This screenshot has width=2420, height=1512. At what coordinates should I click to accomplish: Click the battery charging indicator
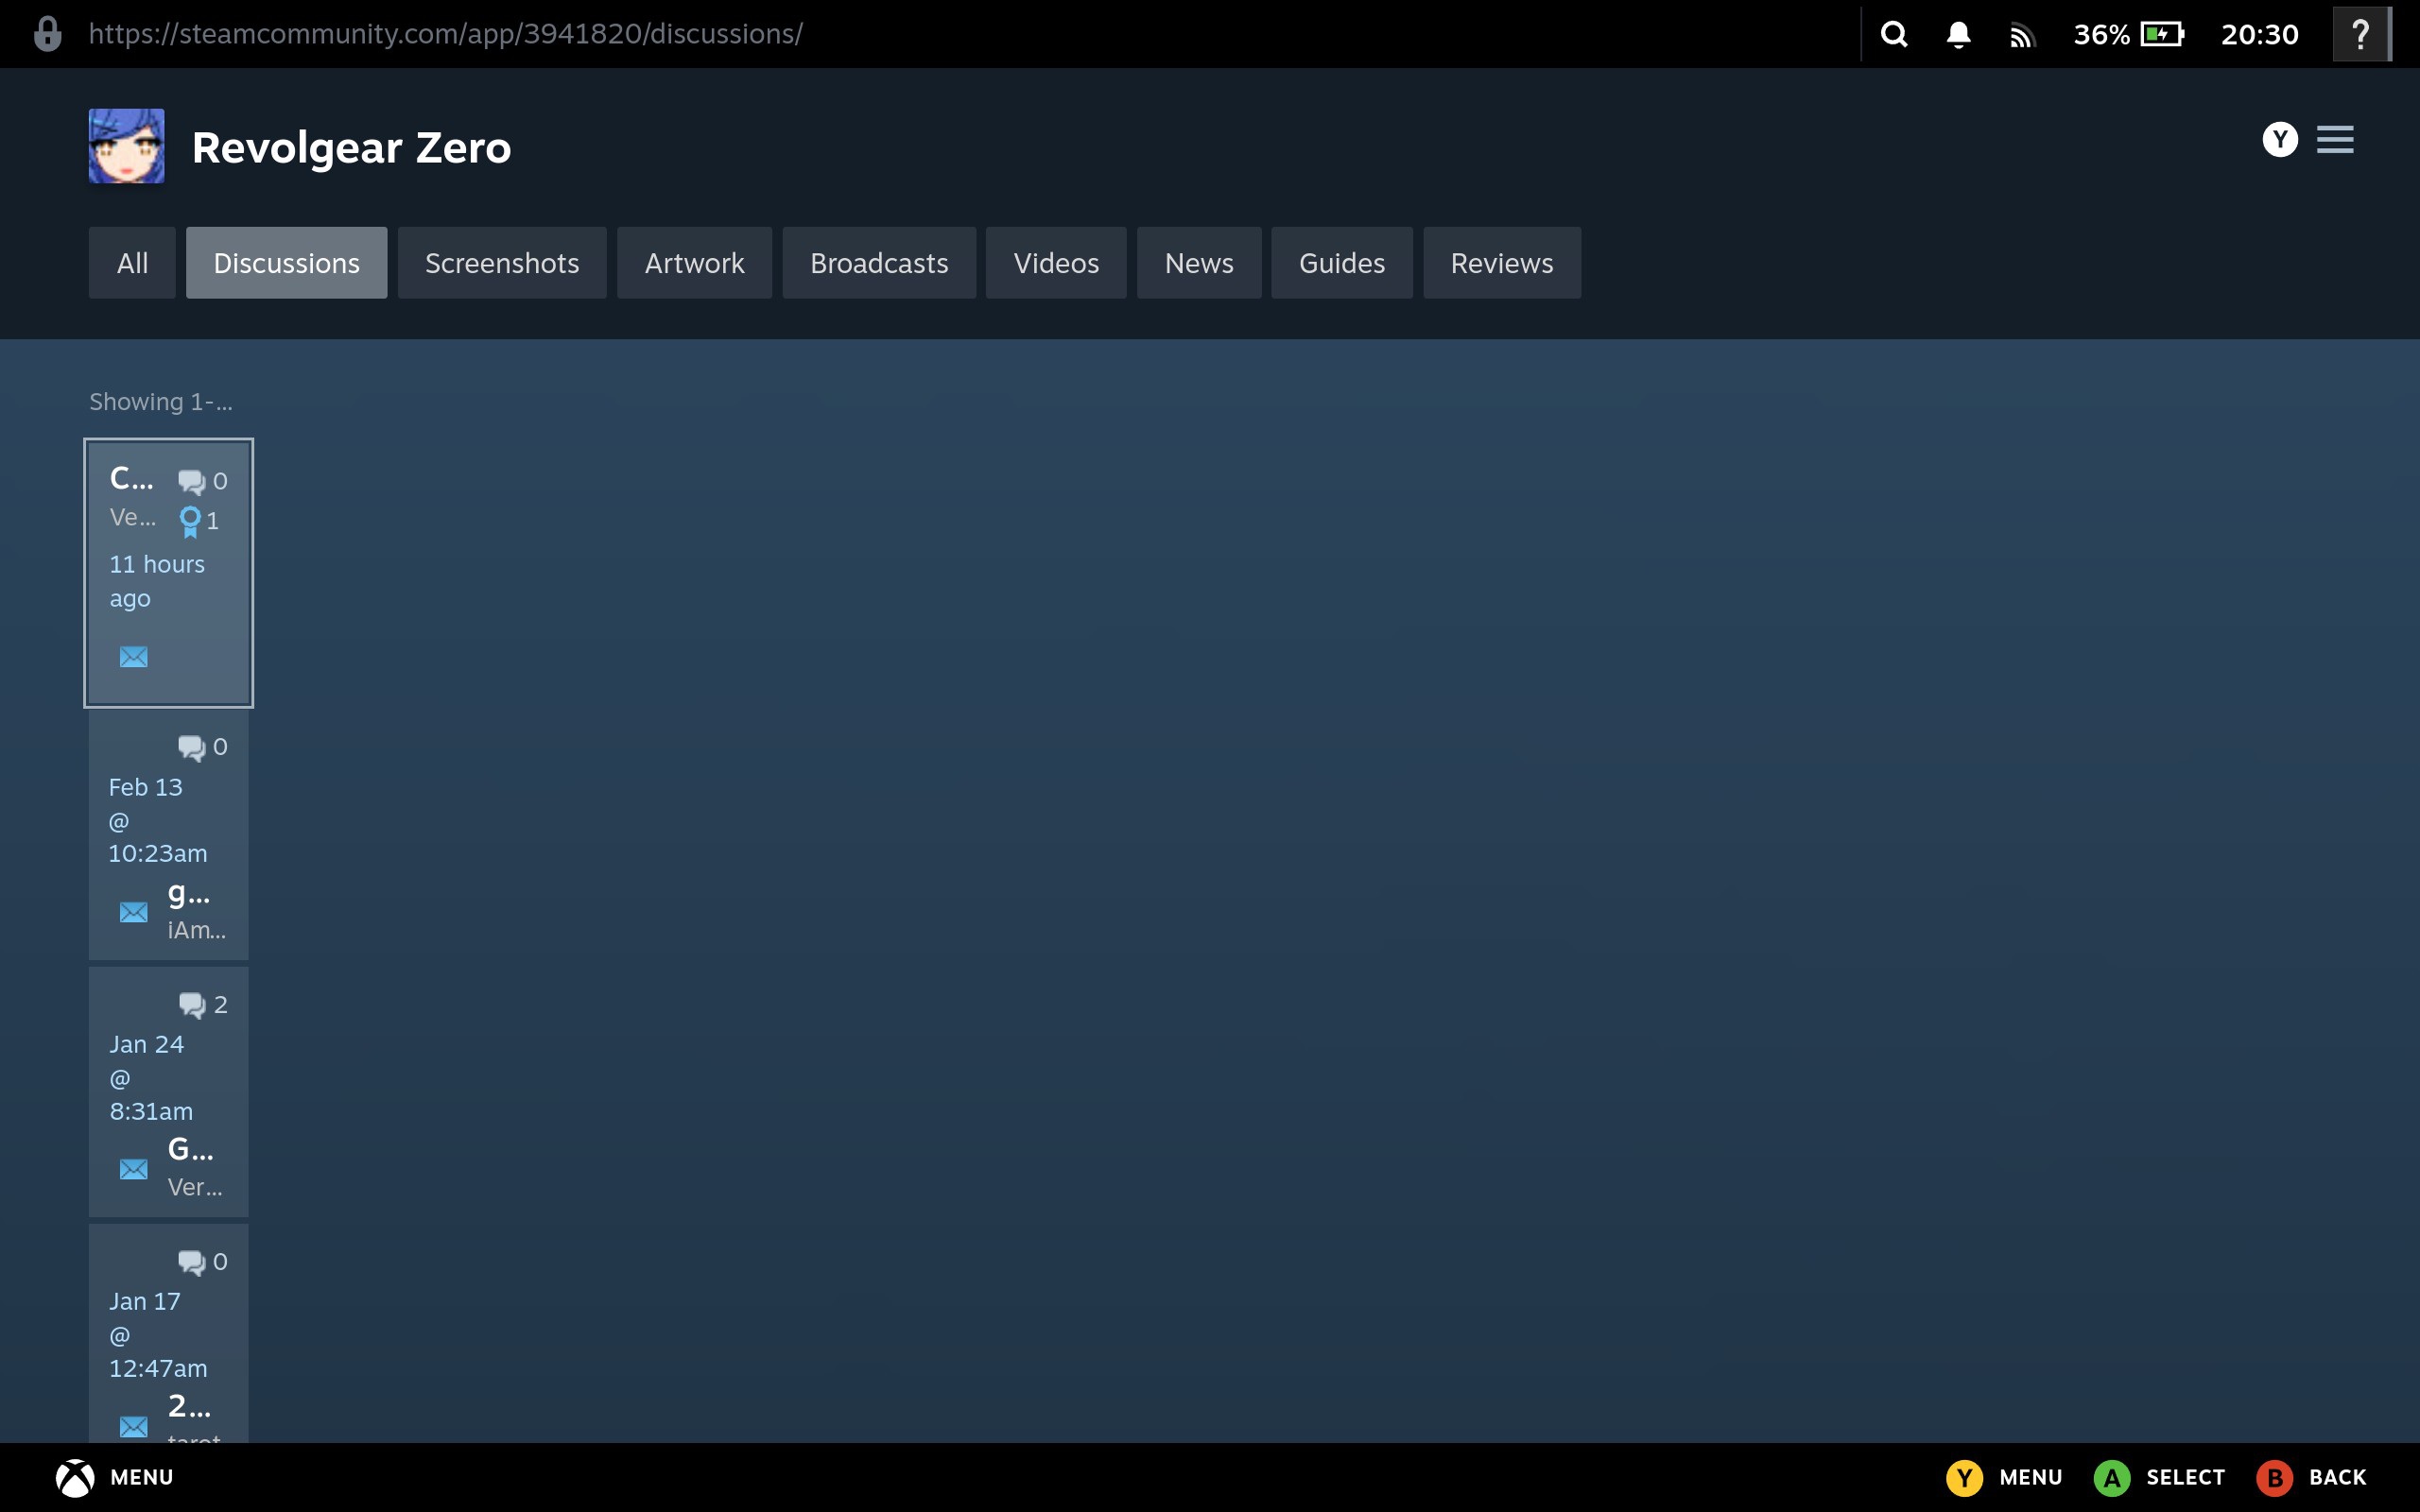[x=2162, y=35]
